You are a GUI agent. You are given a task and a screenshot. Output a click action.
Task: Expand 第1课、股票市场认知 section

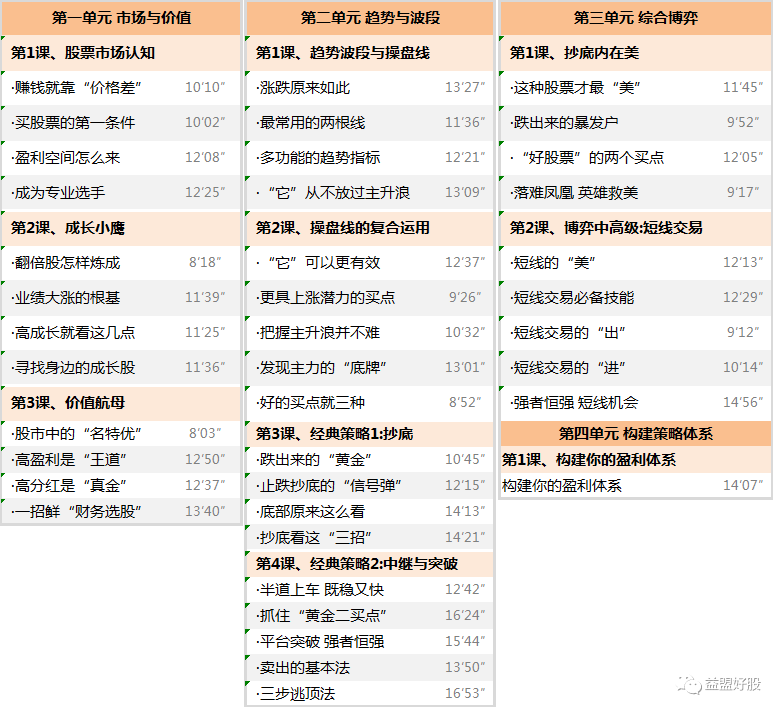coord(83,53)
